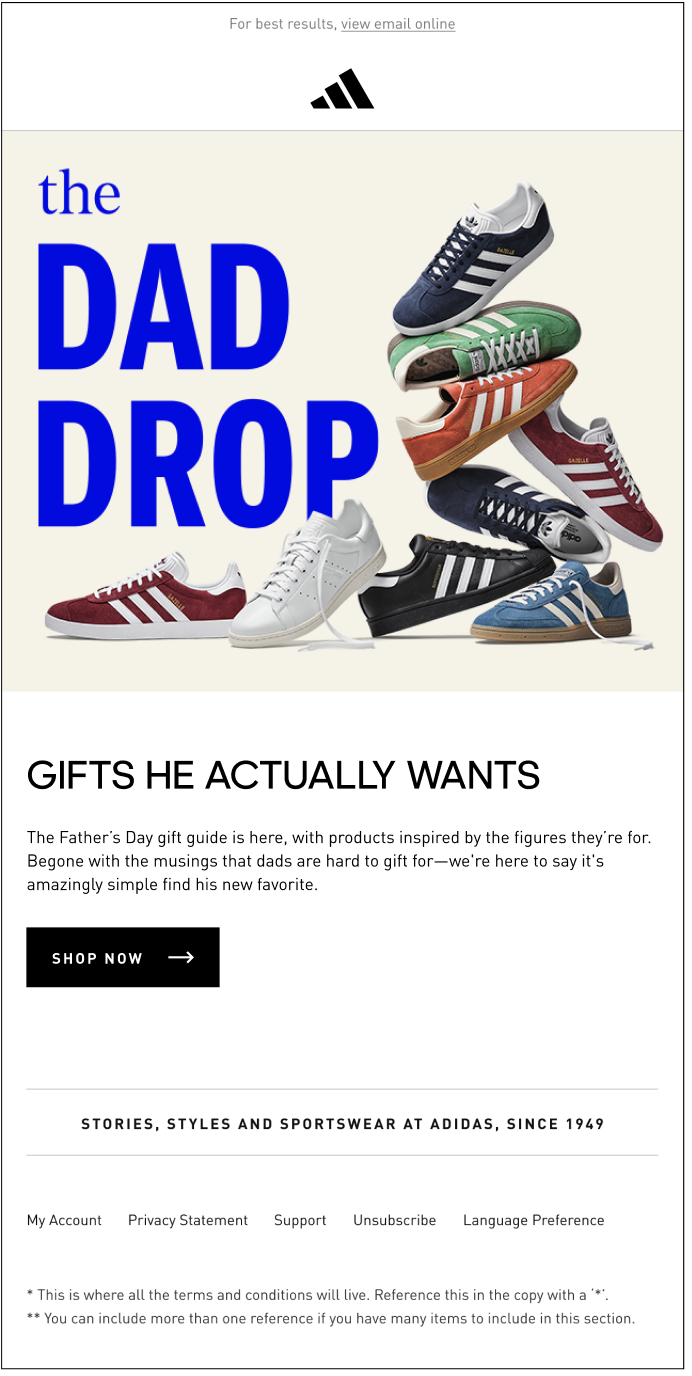
Task: Click the Unsubscribe link
Action: pyautogui.click(x=394, y=1220)
